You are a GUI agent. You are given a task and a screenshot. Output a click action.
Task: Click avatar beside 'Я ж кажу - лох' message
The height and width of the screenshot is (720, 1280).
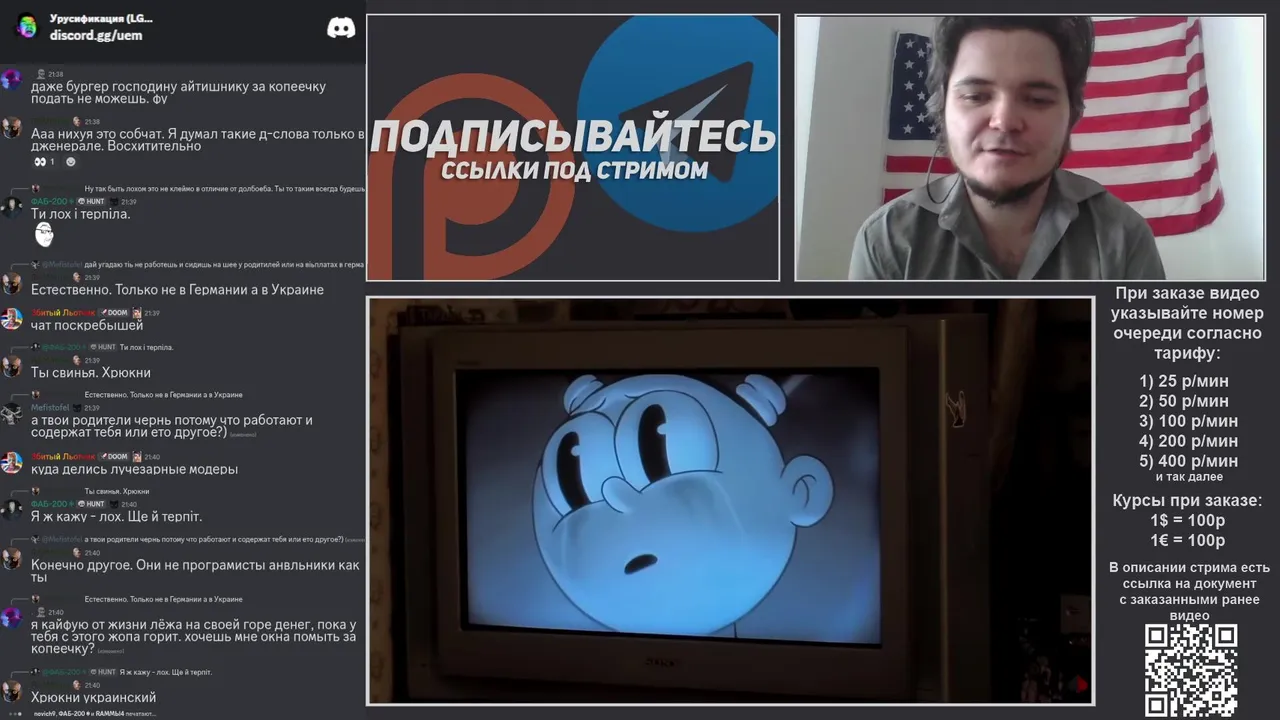coord(11,510)
